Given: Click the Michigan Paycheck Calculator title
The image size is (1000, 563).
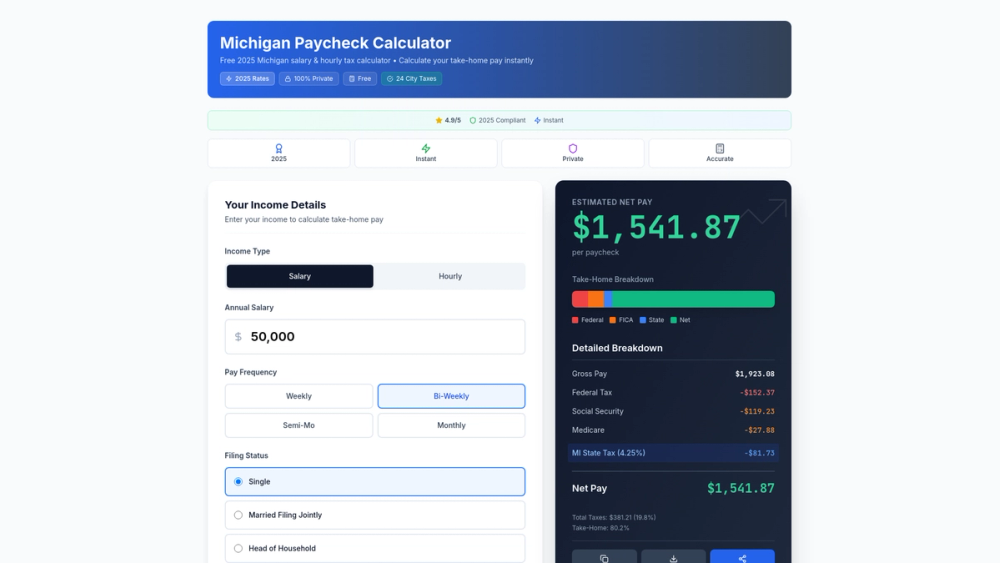Looking at the screenshot, I should tap(335, 43).
